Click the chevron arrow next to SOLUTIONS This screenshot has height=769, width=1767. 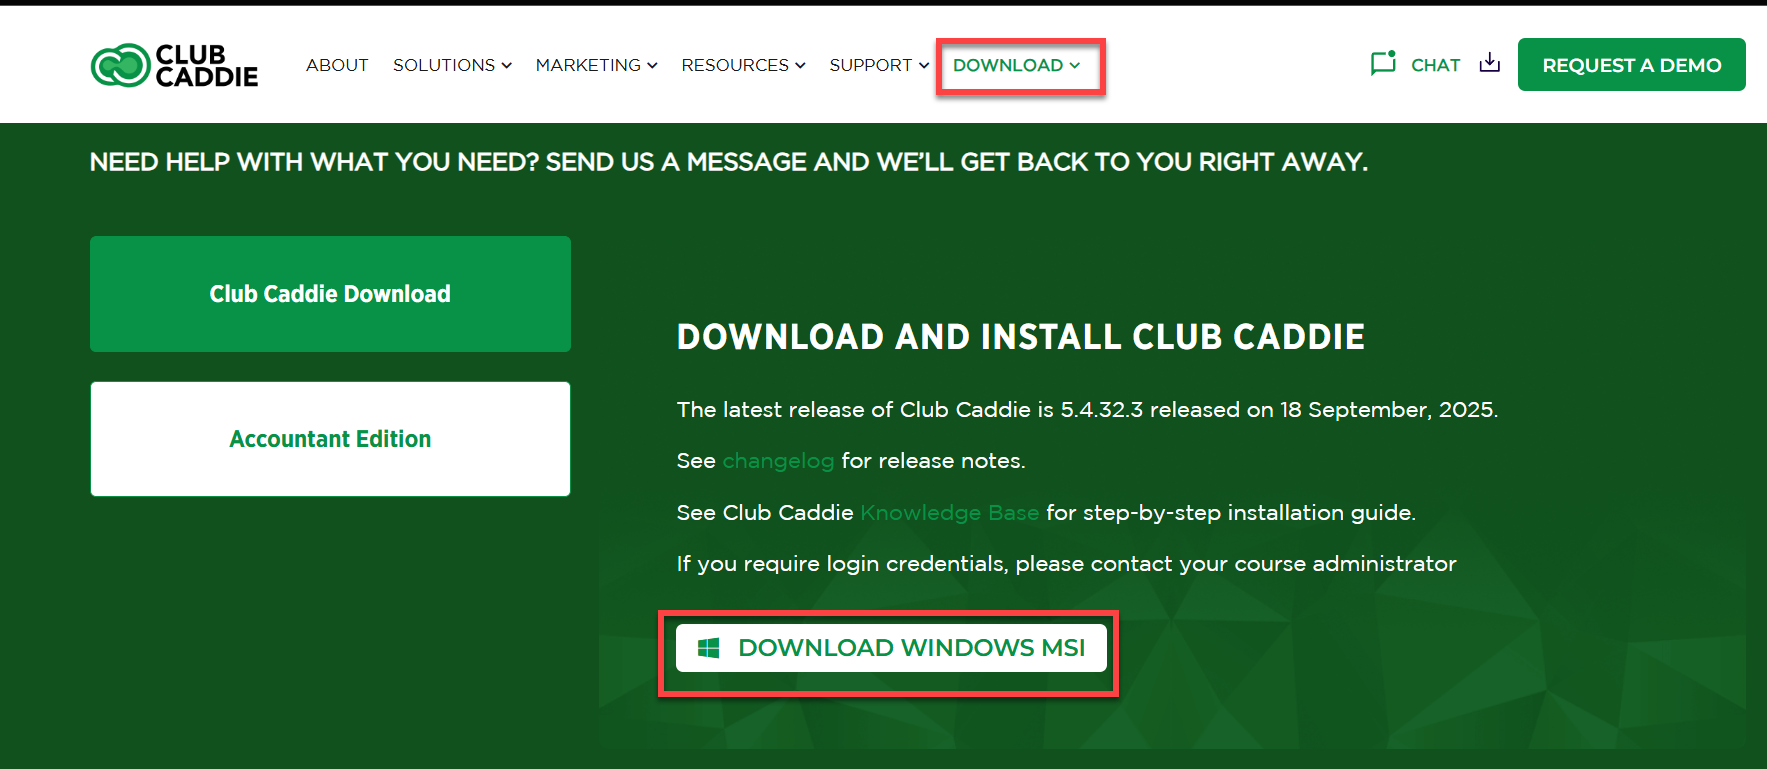coord(507,66)
